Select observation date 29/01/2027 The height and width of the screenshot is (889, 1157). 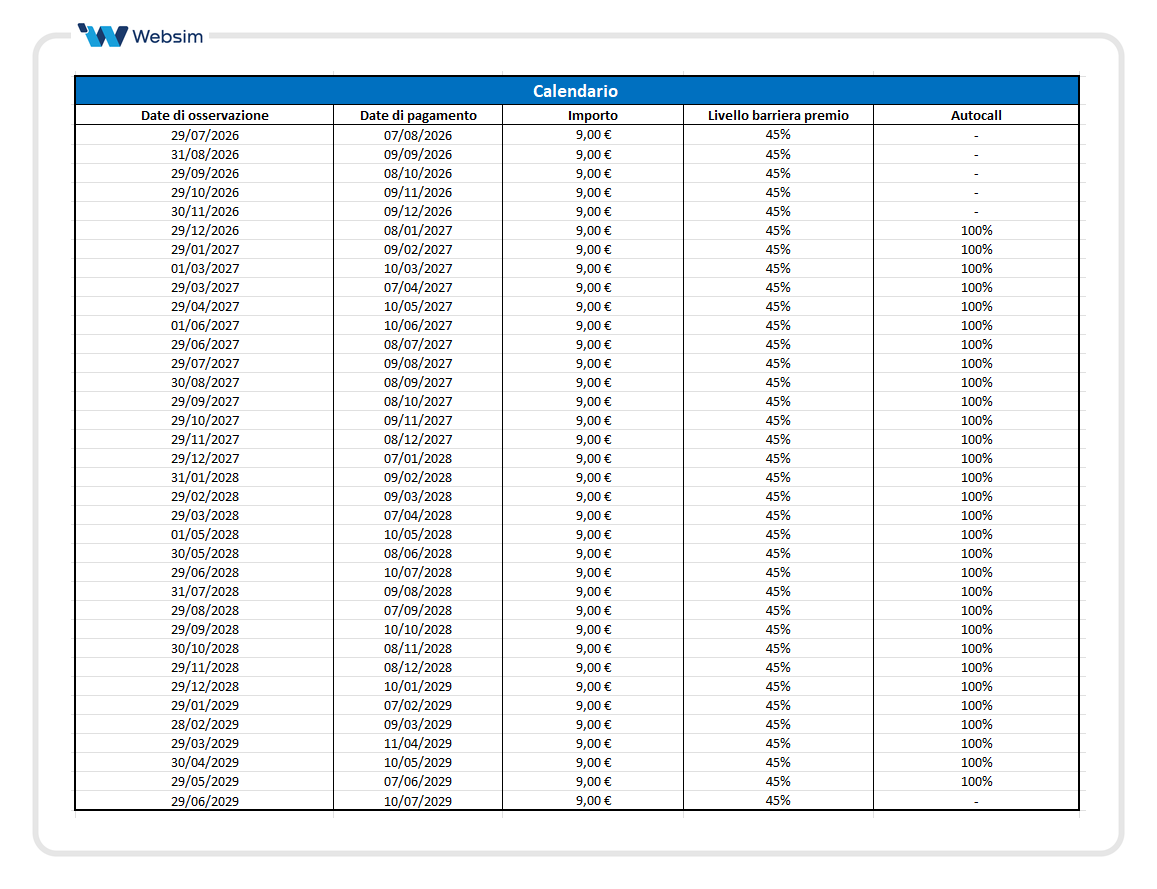[204, 249]
